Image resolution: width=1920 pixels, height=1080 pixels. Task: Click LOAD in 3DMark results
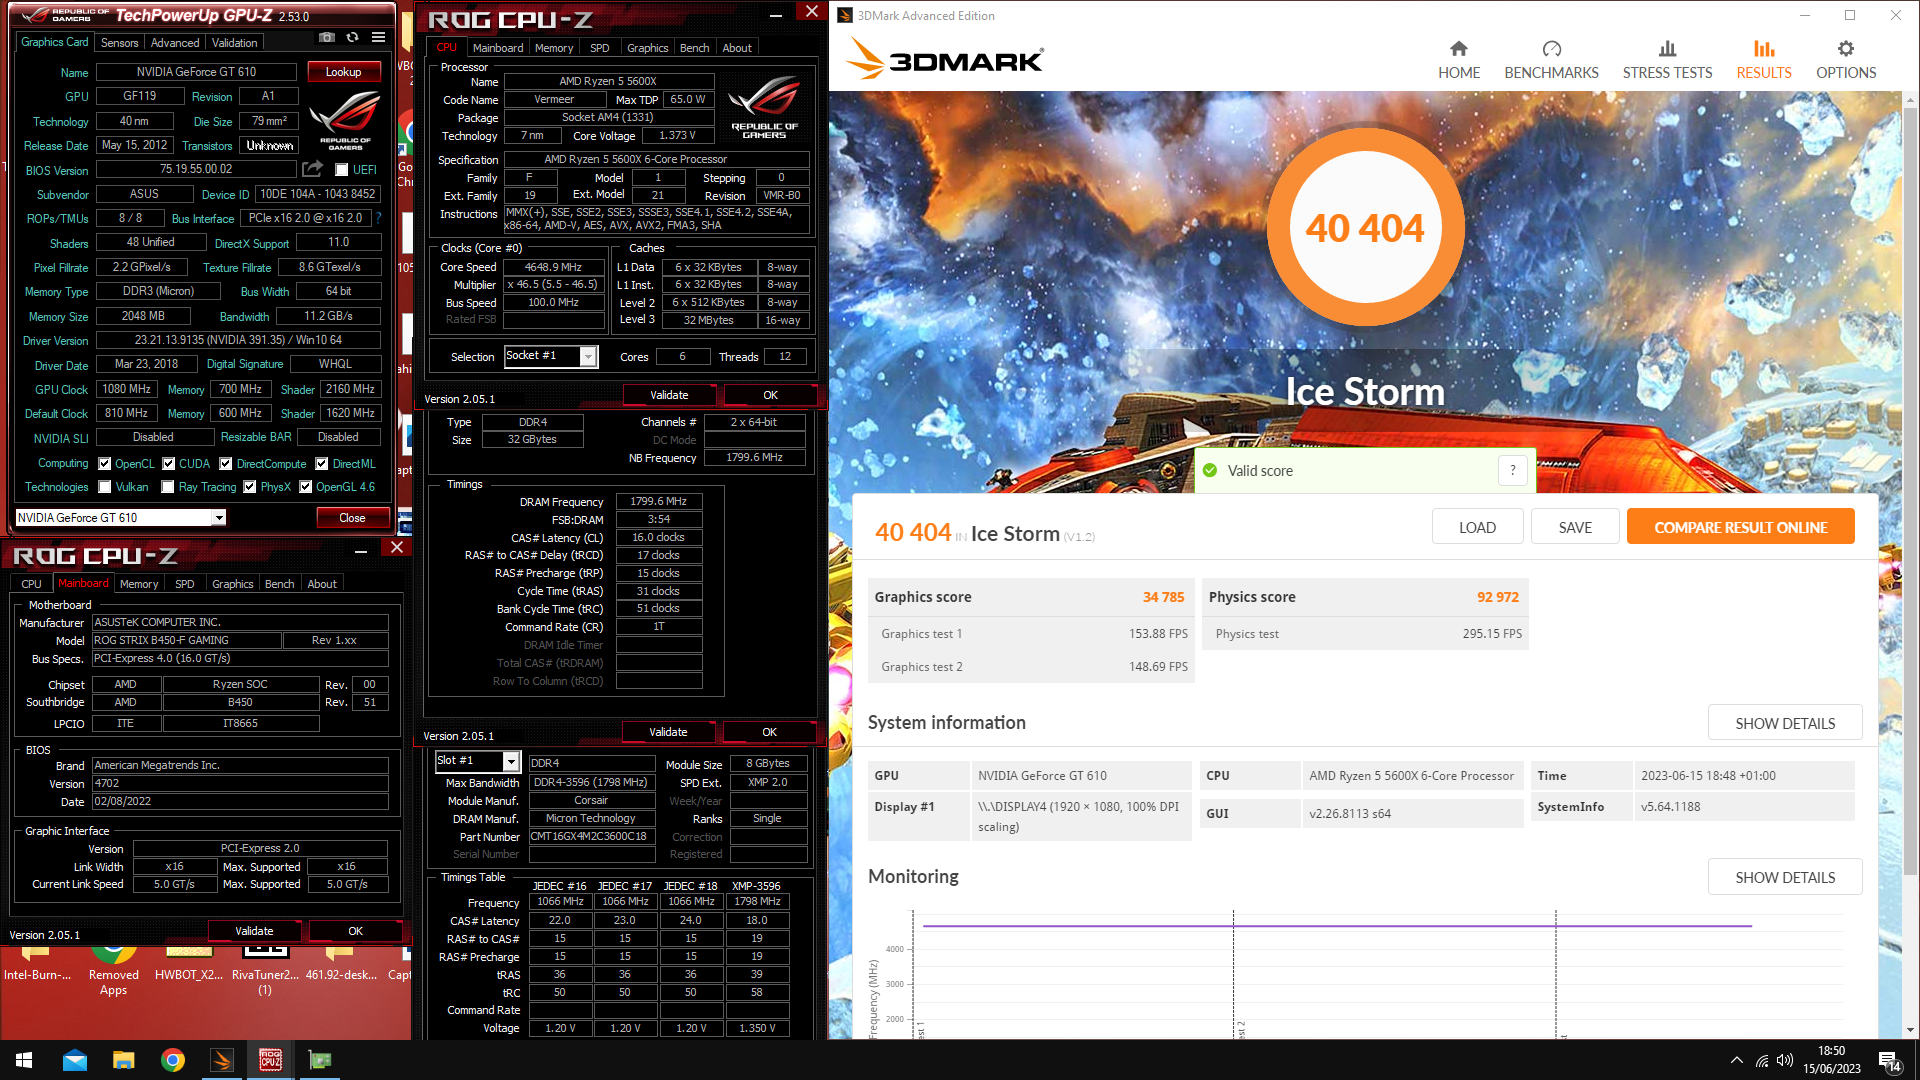1477,527
